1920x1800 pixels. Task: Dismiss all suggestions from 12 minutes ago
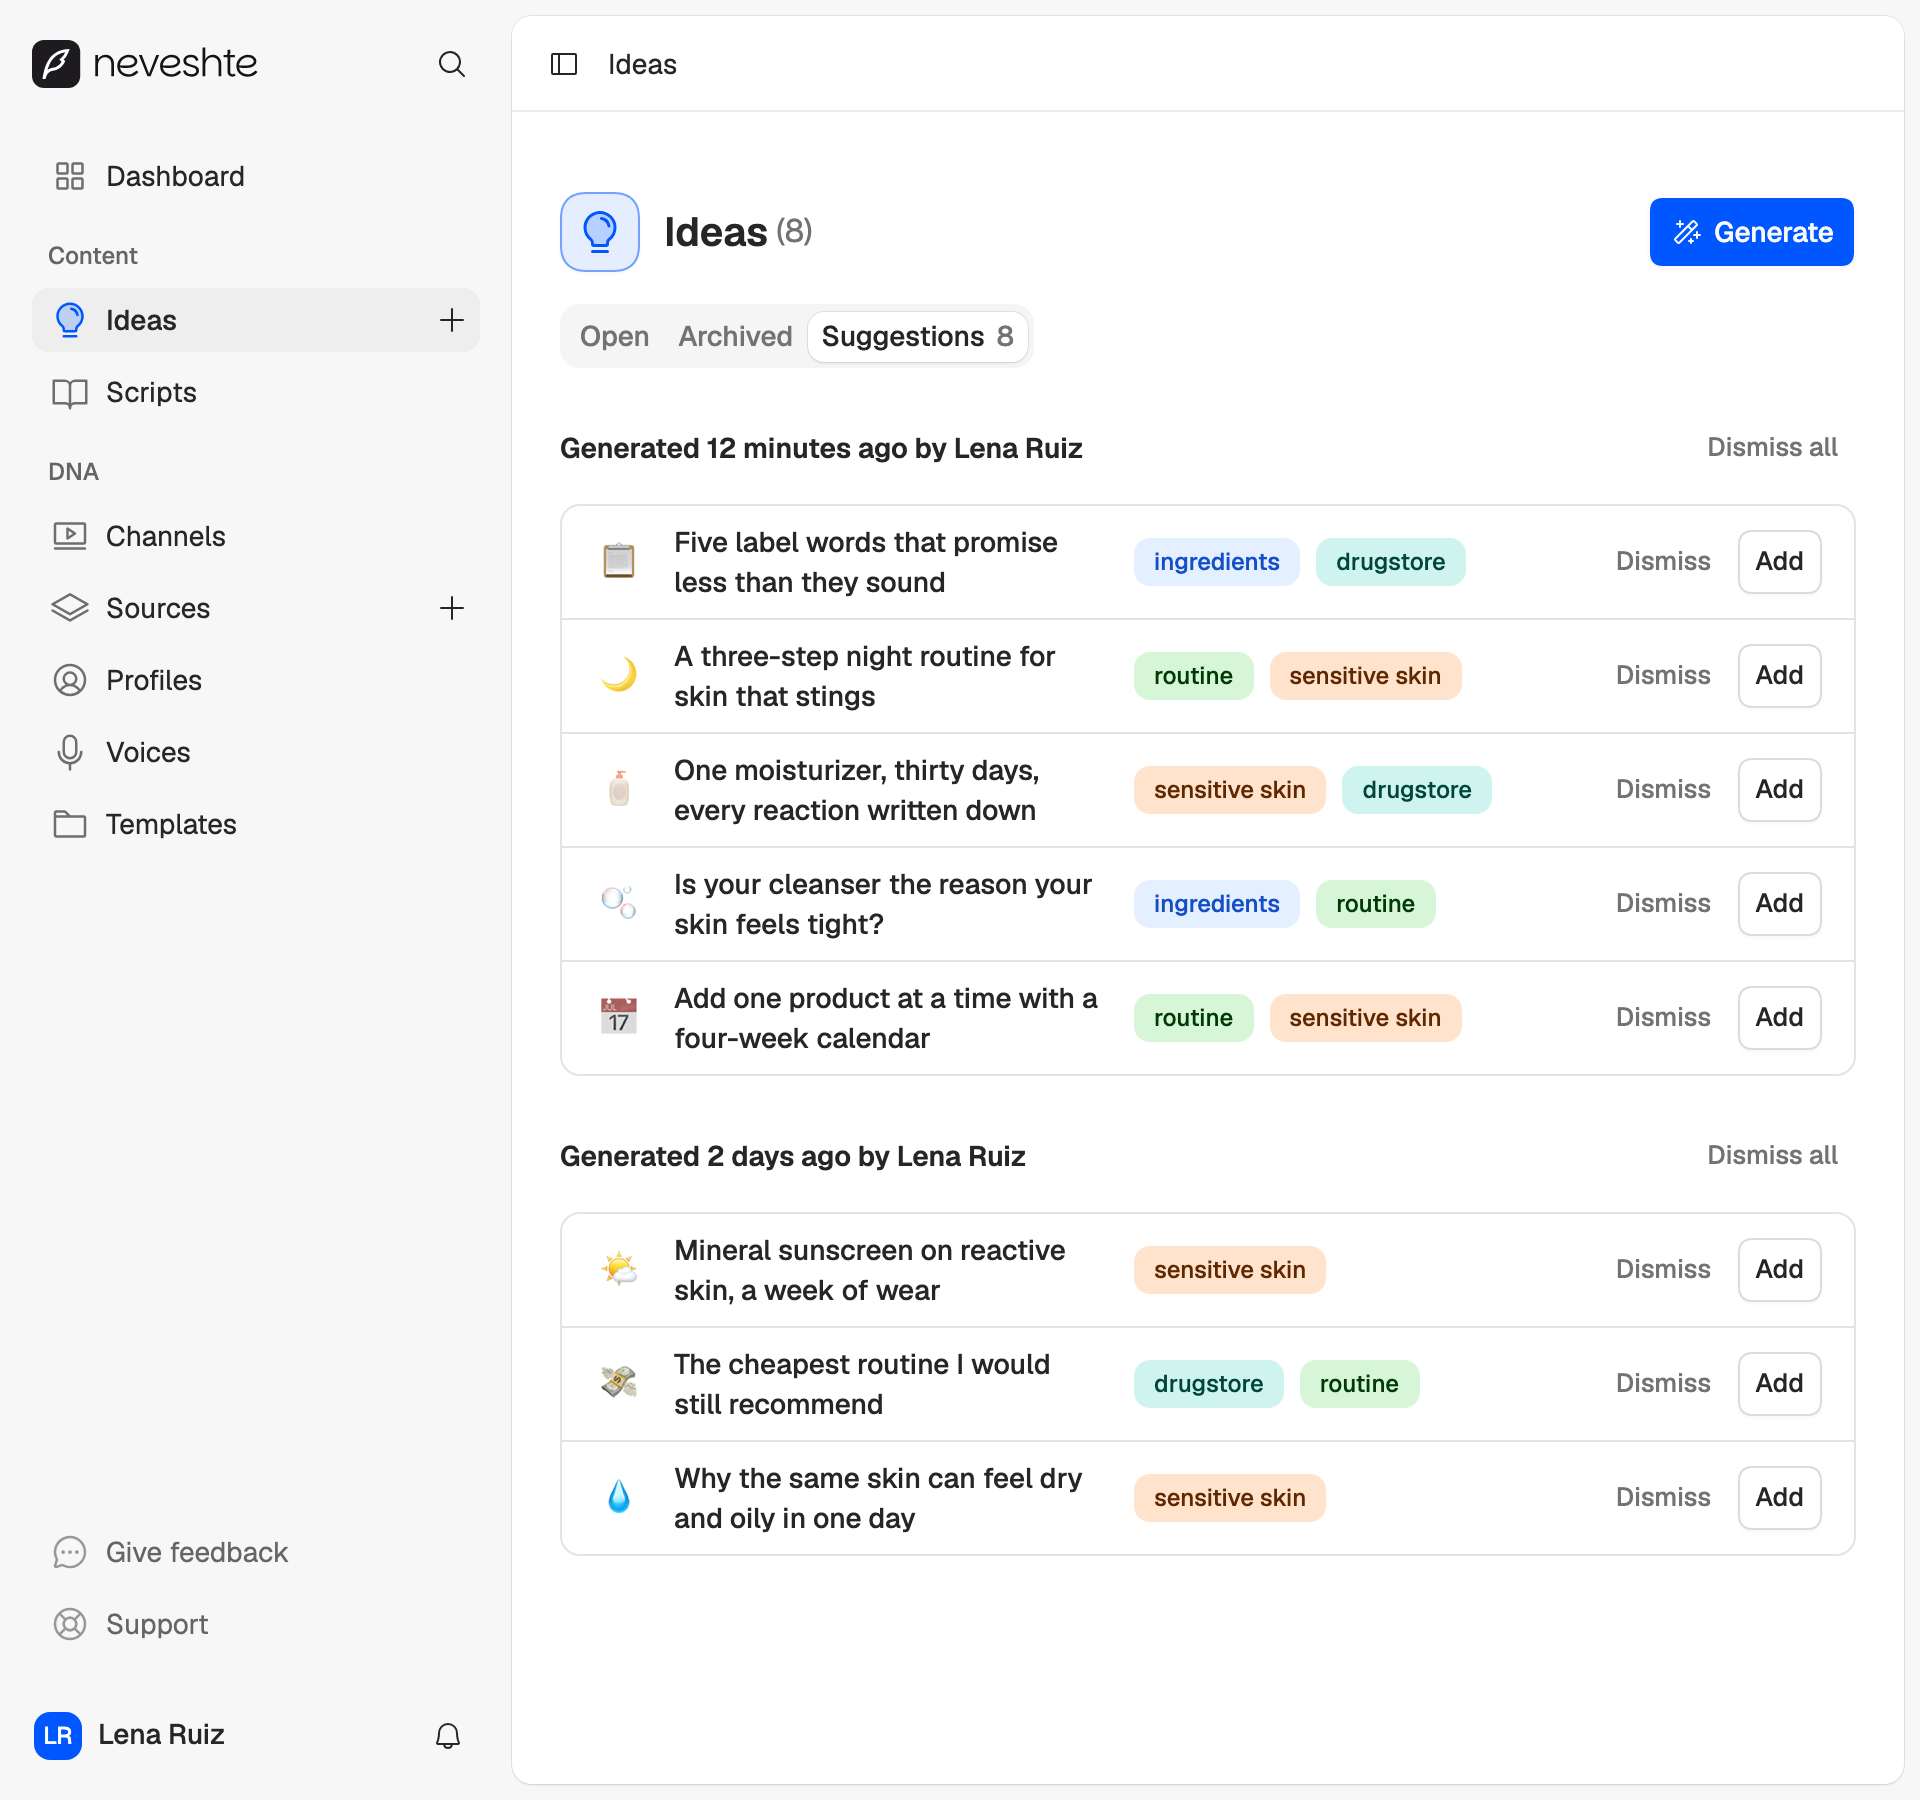(x=1772, y=447)
